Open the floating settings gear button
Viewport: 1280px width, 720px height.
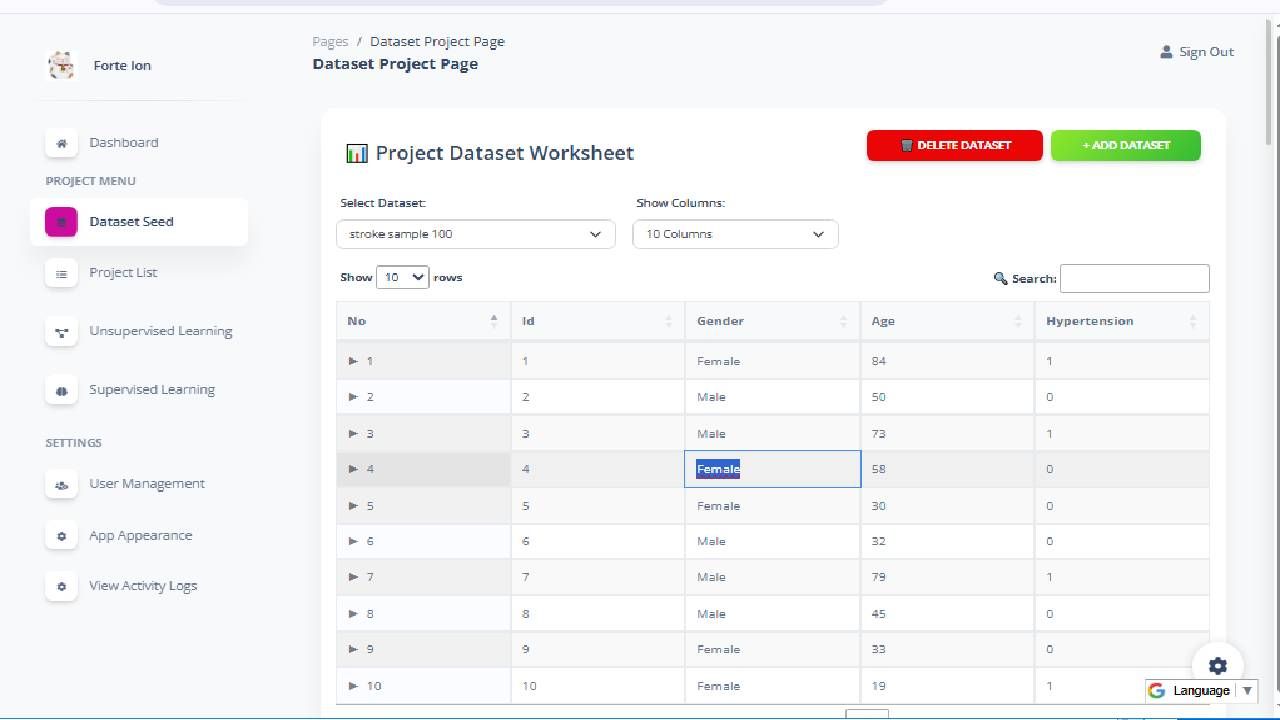[x=1217, y=666]
